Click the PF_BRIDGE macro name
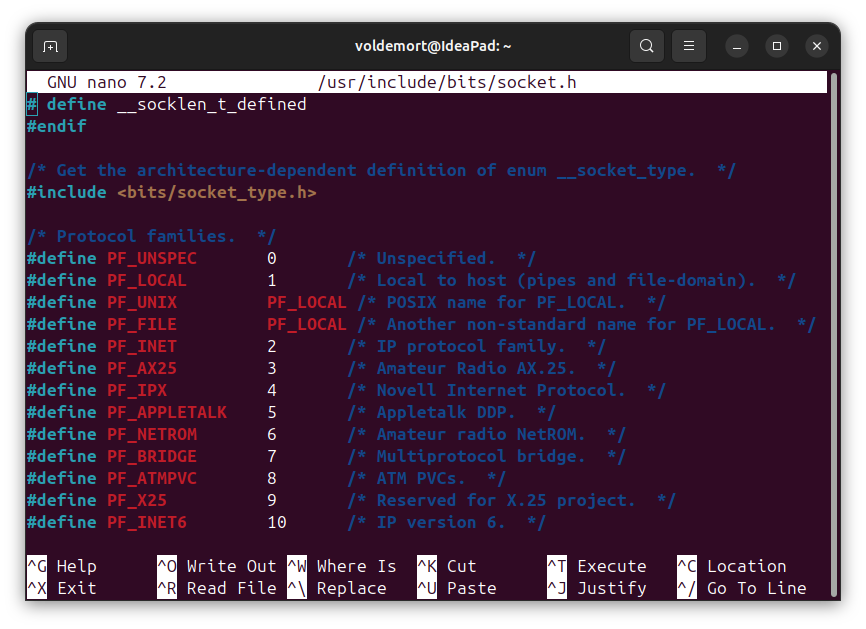 [x=152, y=457]
